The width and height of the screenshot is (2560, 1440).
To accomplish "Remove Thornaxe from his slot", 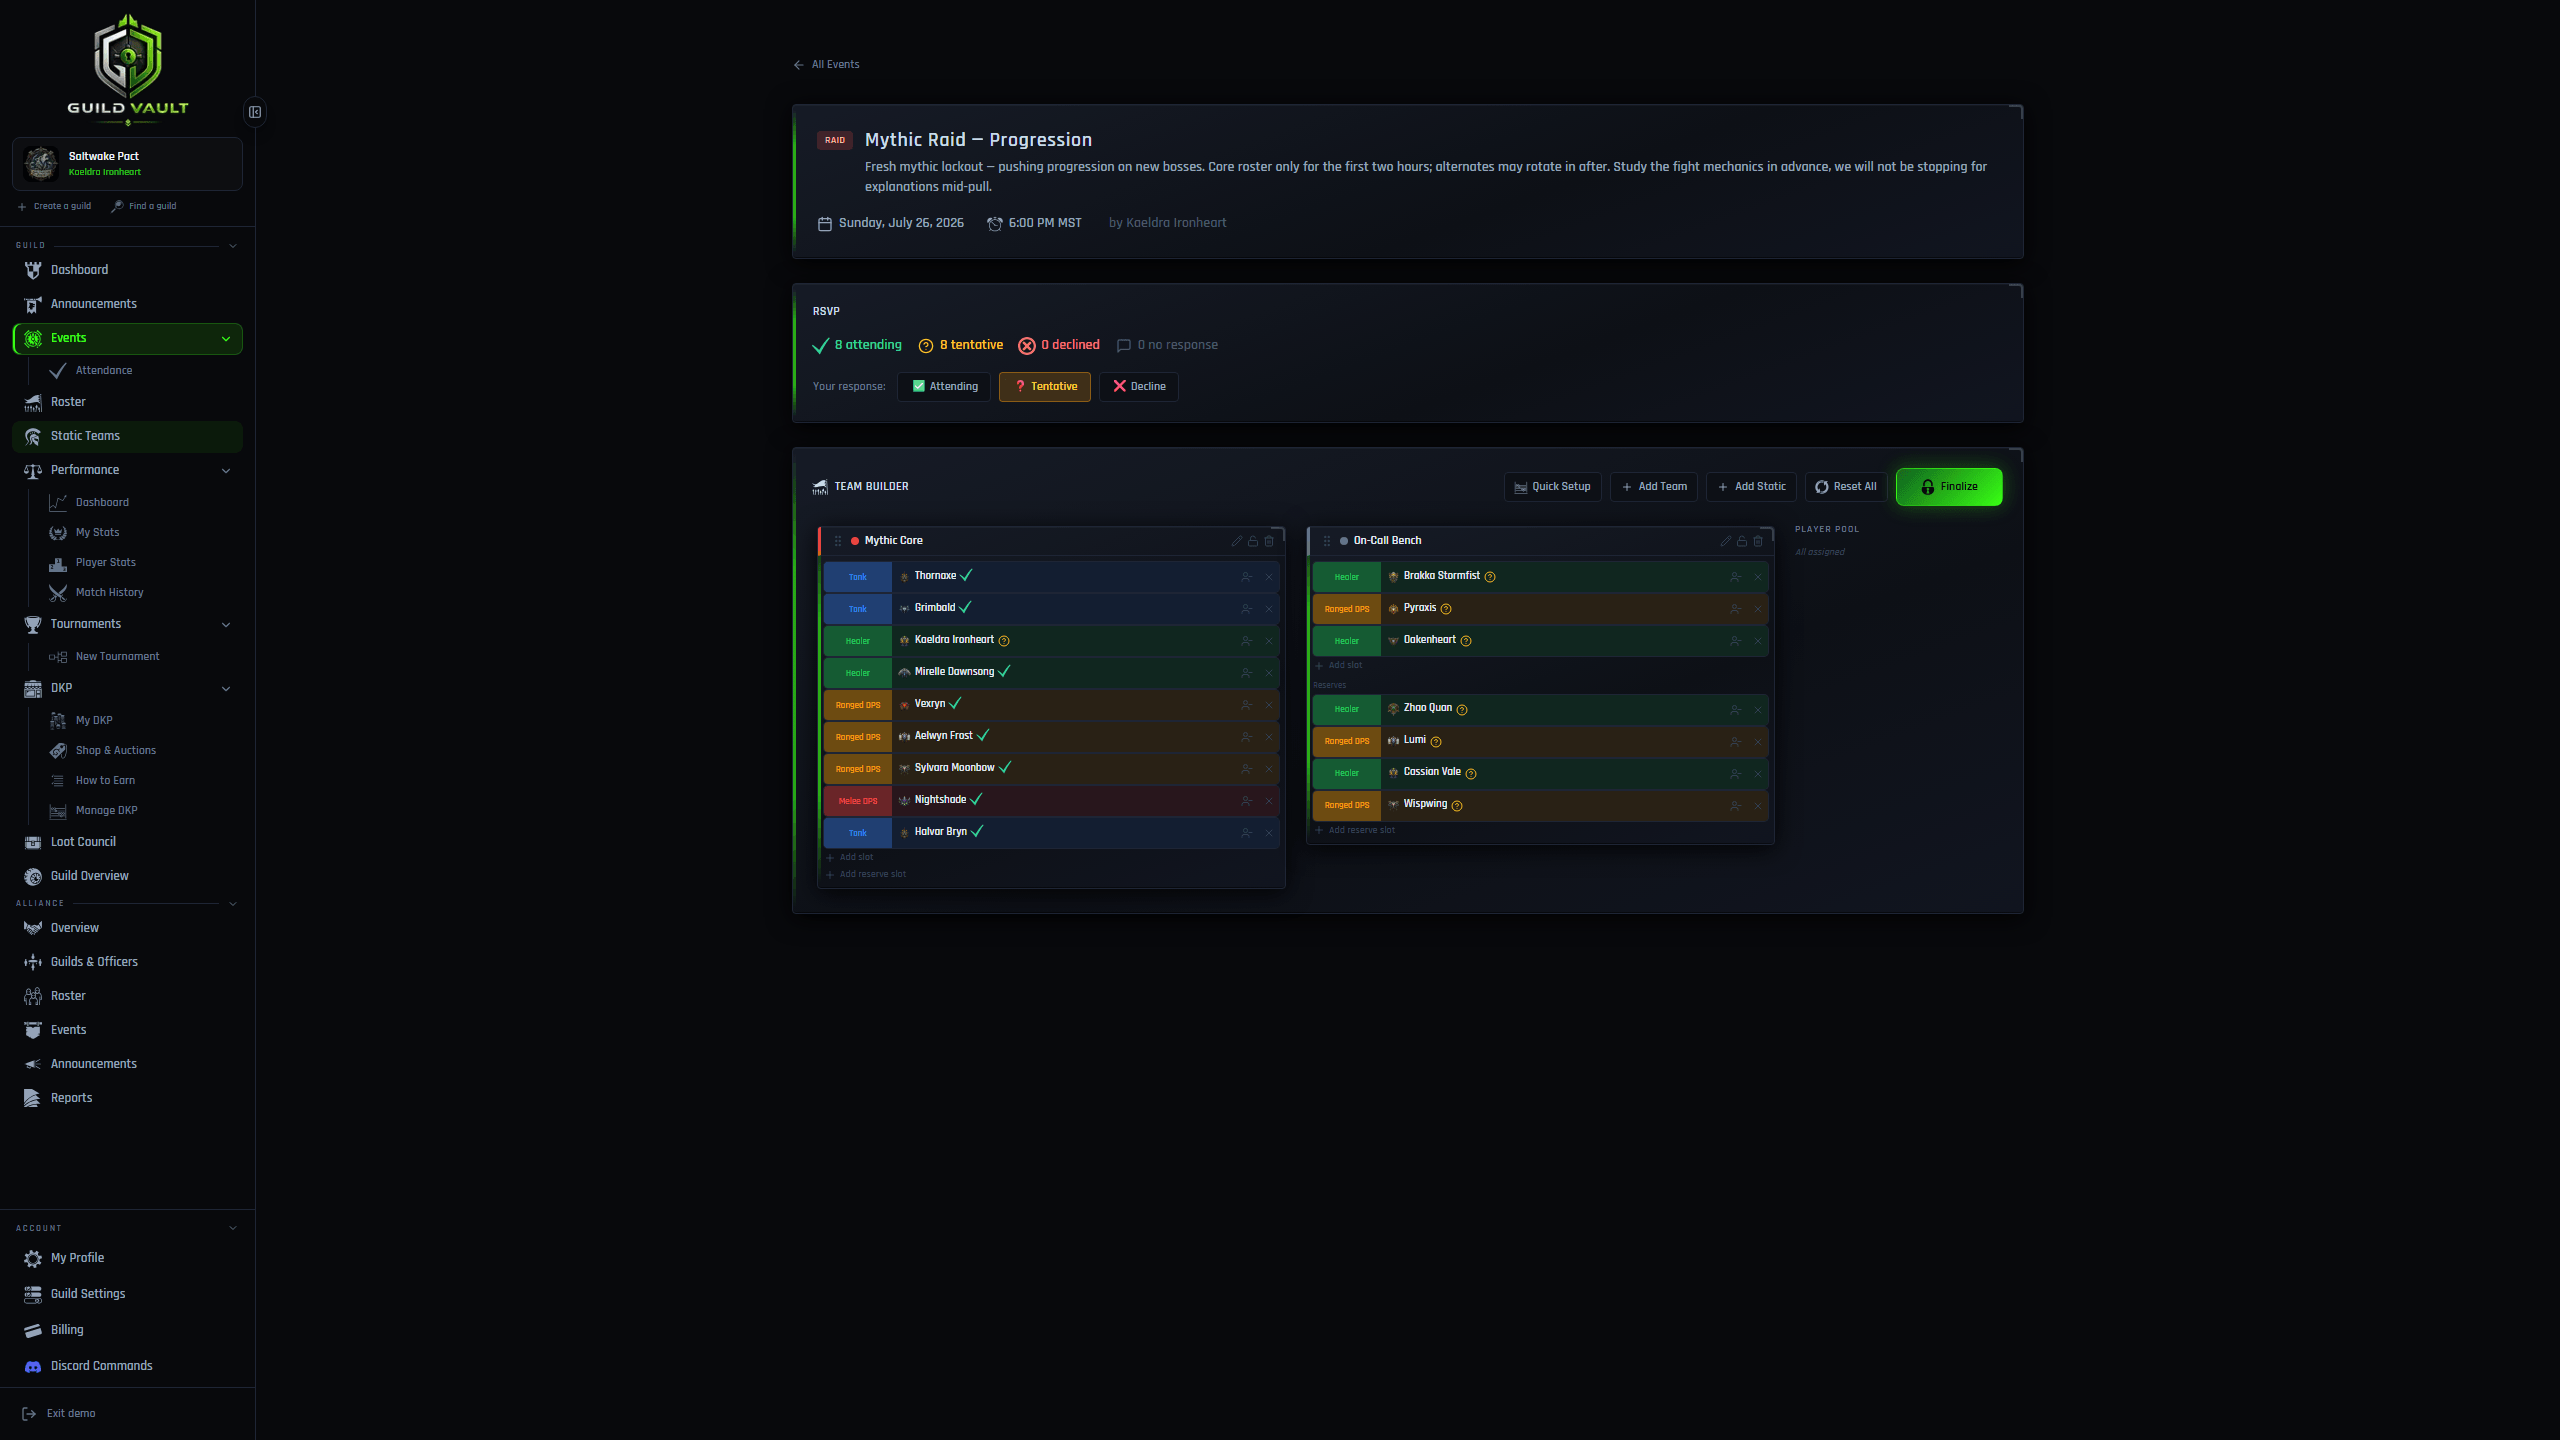I will coord(1269,577).
